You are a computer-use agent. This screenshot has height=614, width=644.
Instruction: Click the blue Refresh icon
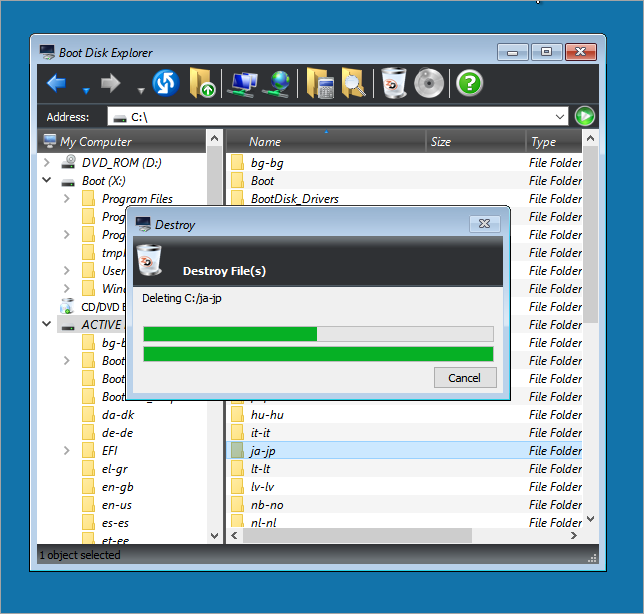coord(166,83)
